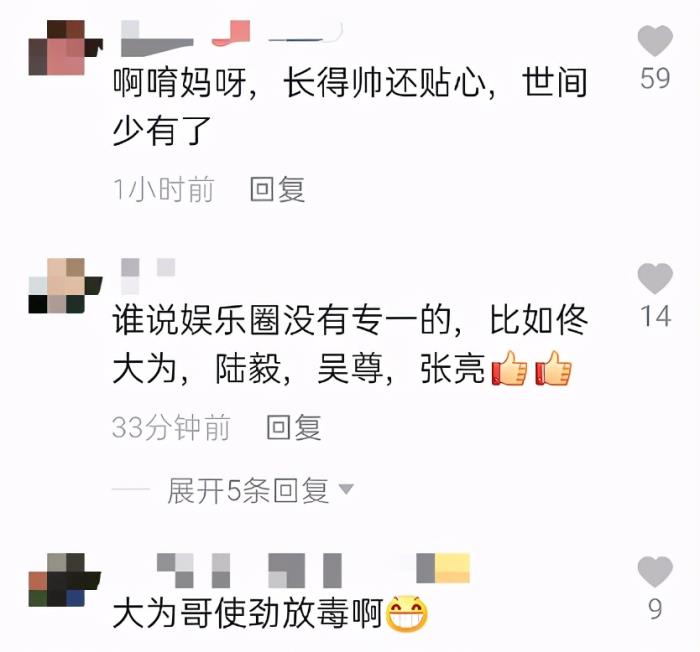Click the arrow after 展开5条回复
This screenshot has height=652, width=700.
pyautogui.click(x=346, y=489)
